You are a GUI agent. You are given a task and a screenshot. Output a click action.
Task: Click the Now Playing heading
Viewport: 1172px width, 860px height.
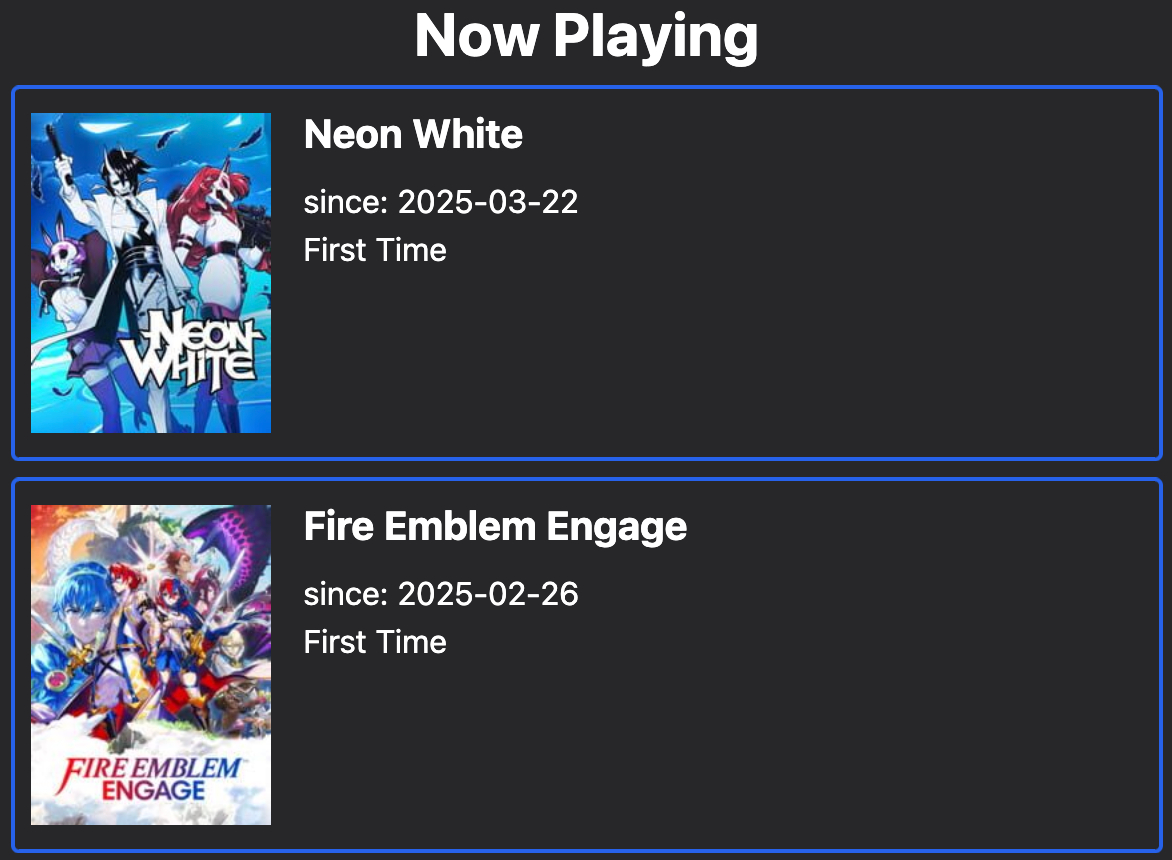point(586,36)
